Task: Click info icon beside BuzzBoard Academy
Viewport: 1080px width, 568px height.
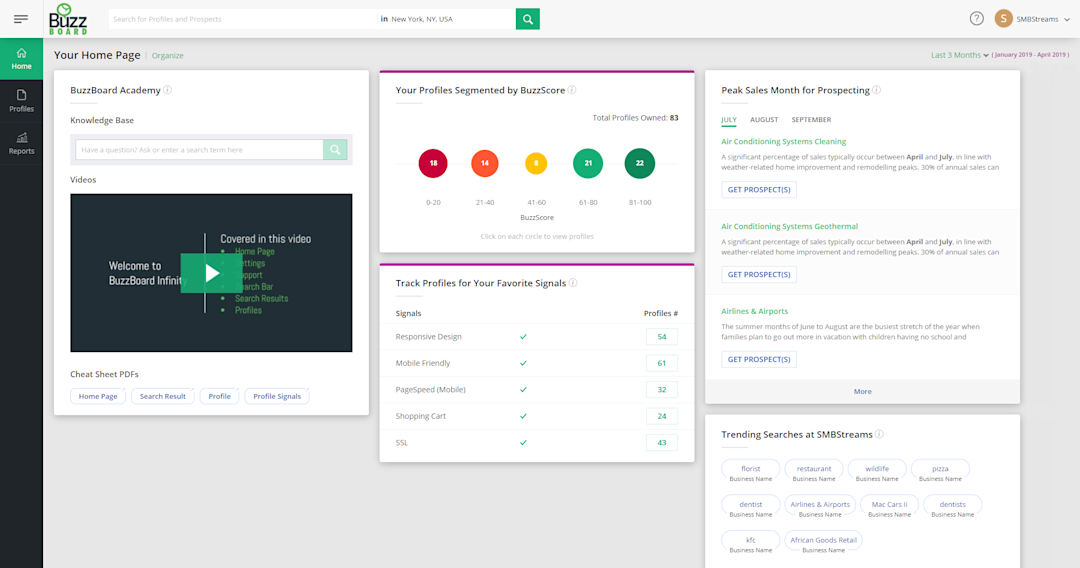Action: 167,90
